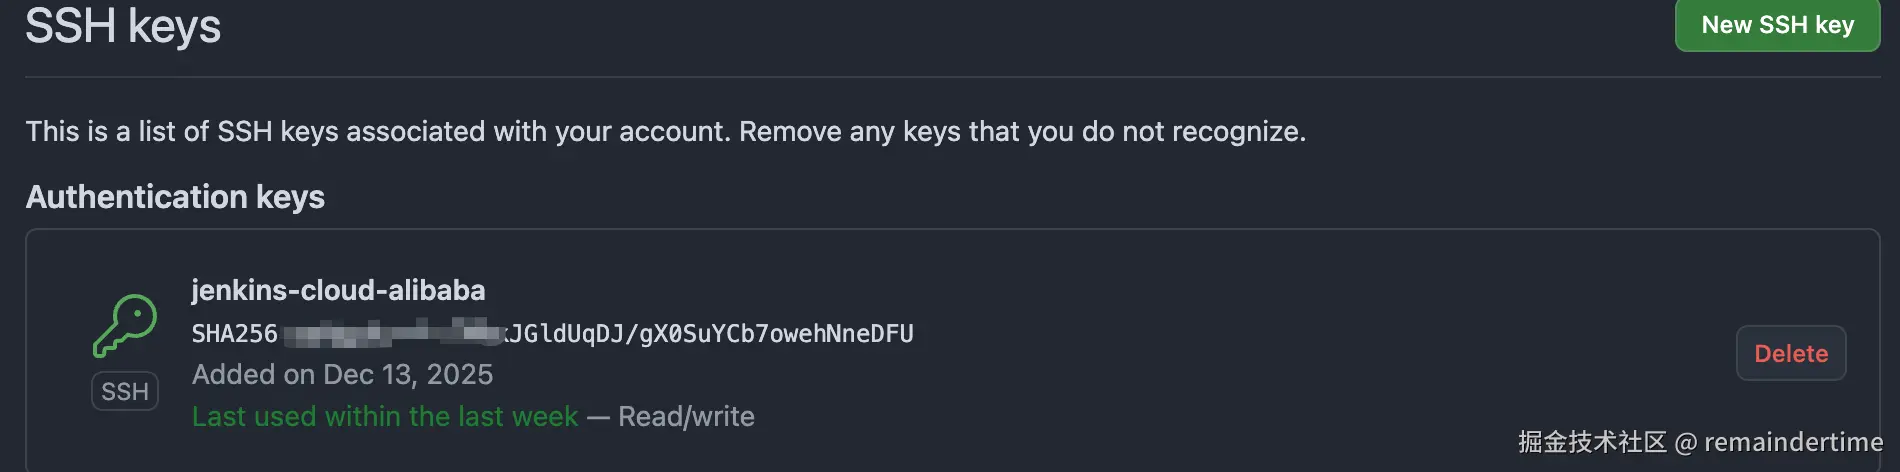Viewport: 1900px width, 472px height.
Task: Click the 掘金技术社区 watermark text
Action: pos(1592,442)
